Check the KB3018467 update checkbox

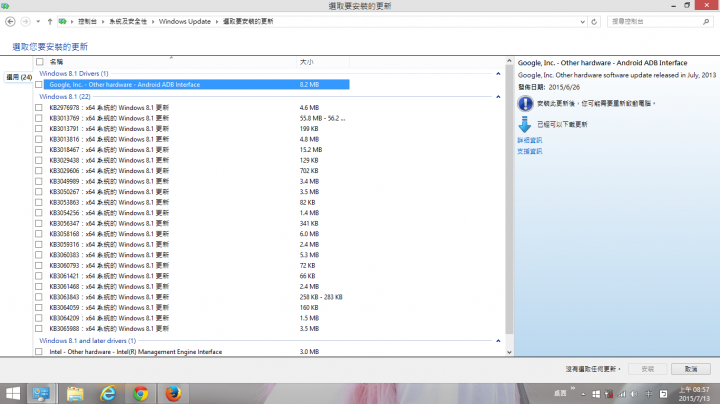[x=39, y=150]
